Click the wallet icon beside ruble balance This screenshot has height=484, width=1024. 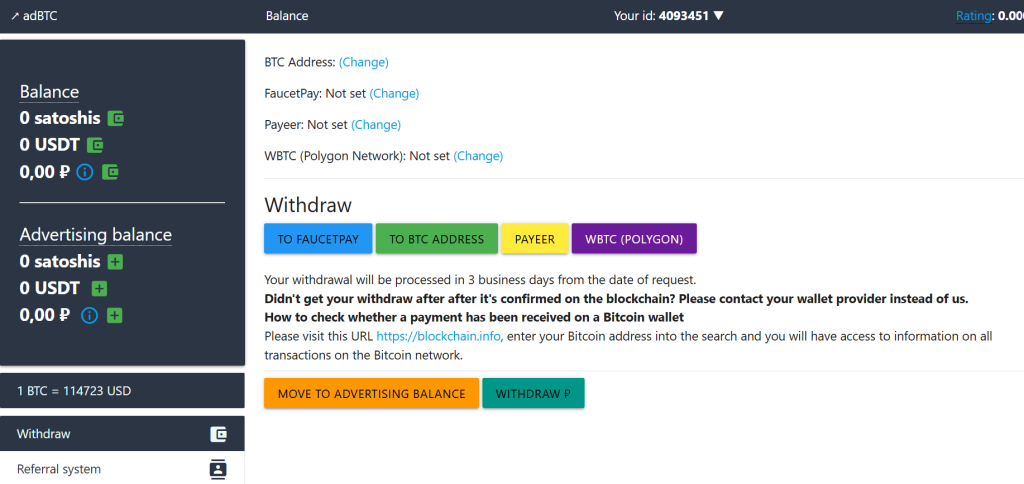coord(110,172)
